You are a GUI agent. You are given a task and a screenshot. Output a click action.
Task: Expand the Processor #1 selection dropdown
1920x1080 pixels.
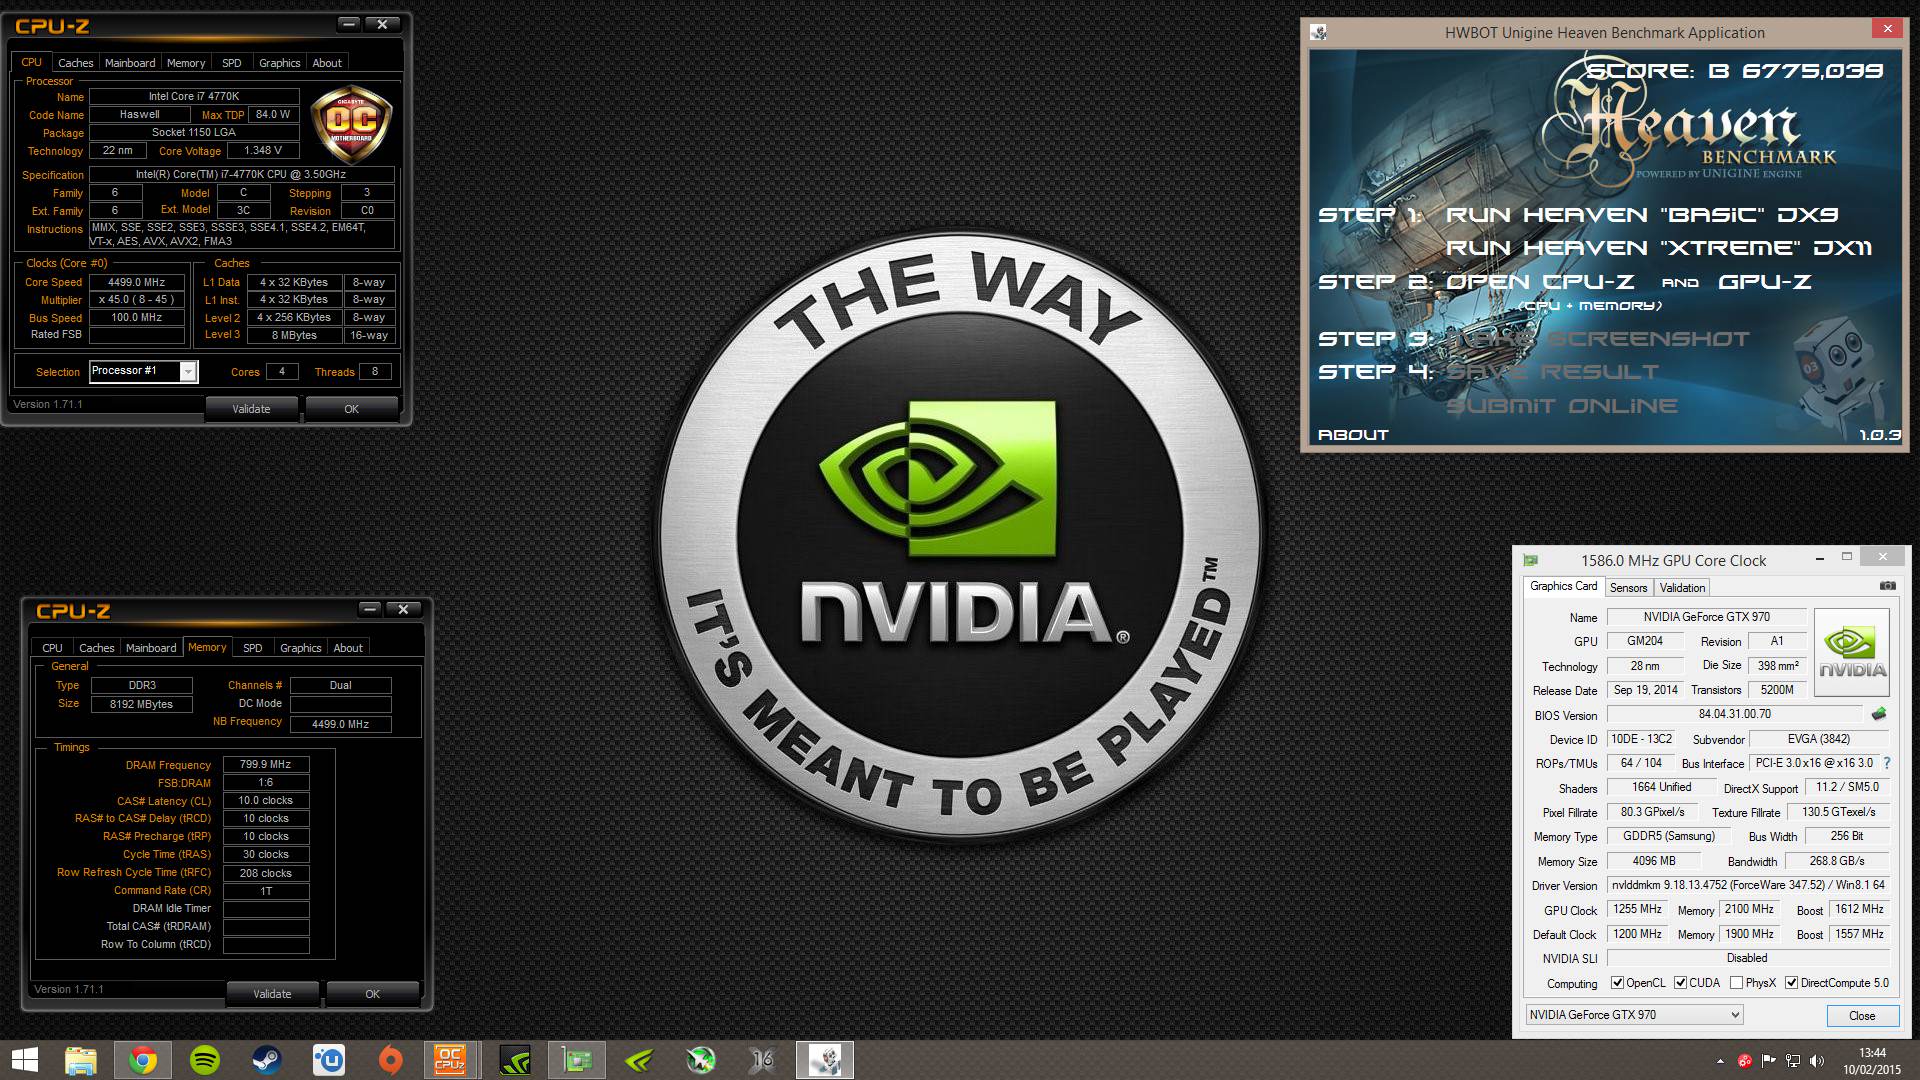[x=188, y=372]
